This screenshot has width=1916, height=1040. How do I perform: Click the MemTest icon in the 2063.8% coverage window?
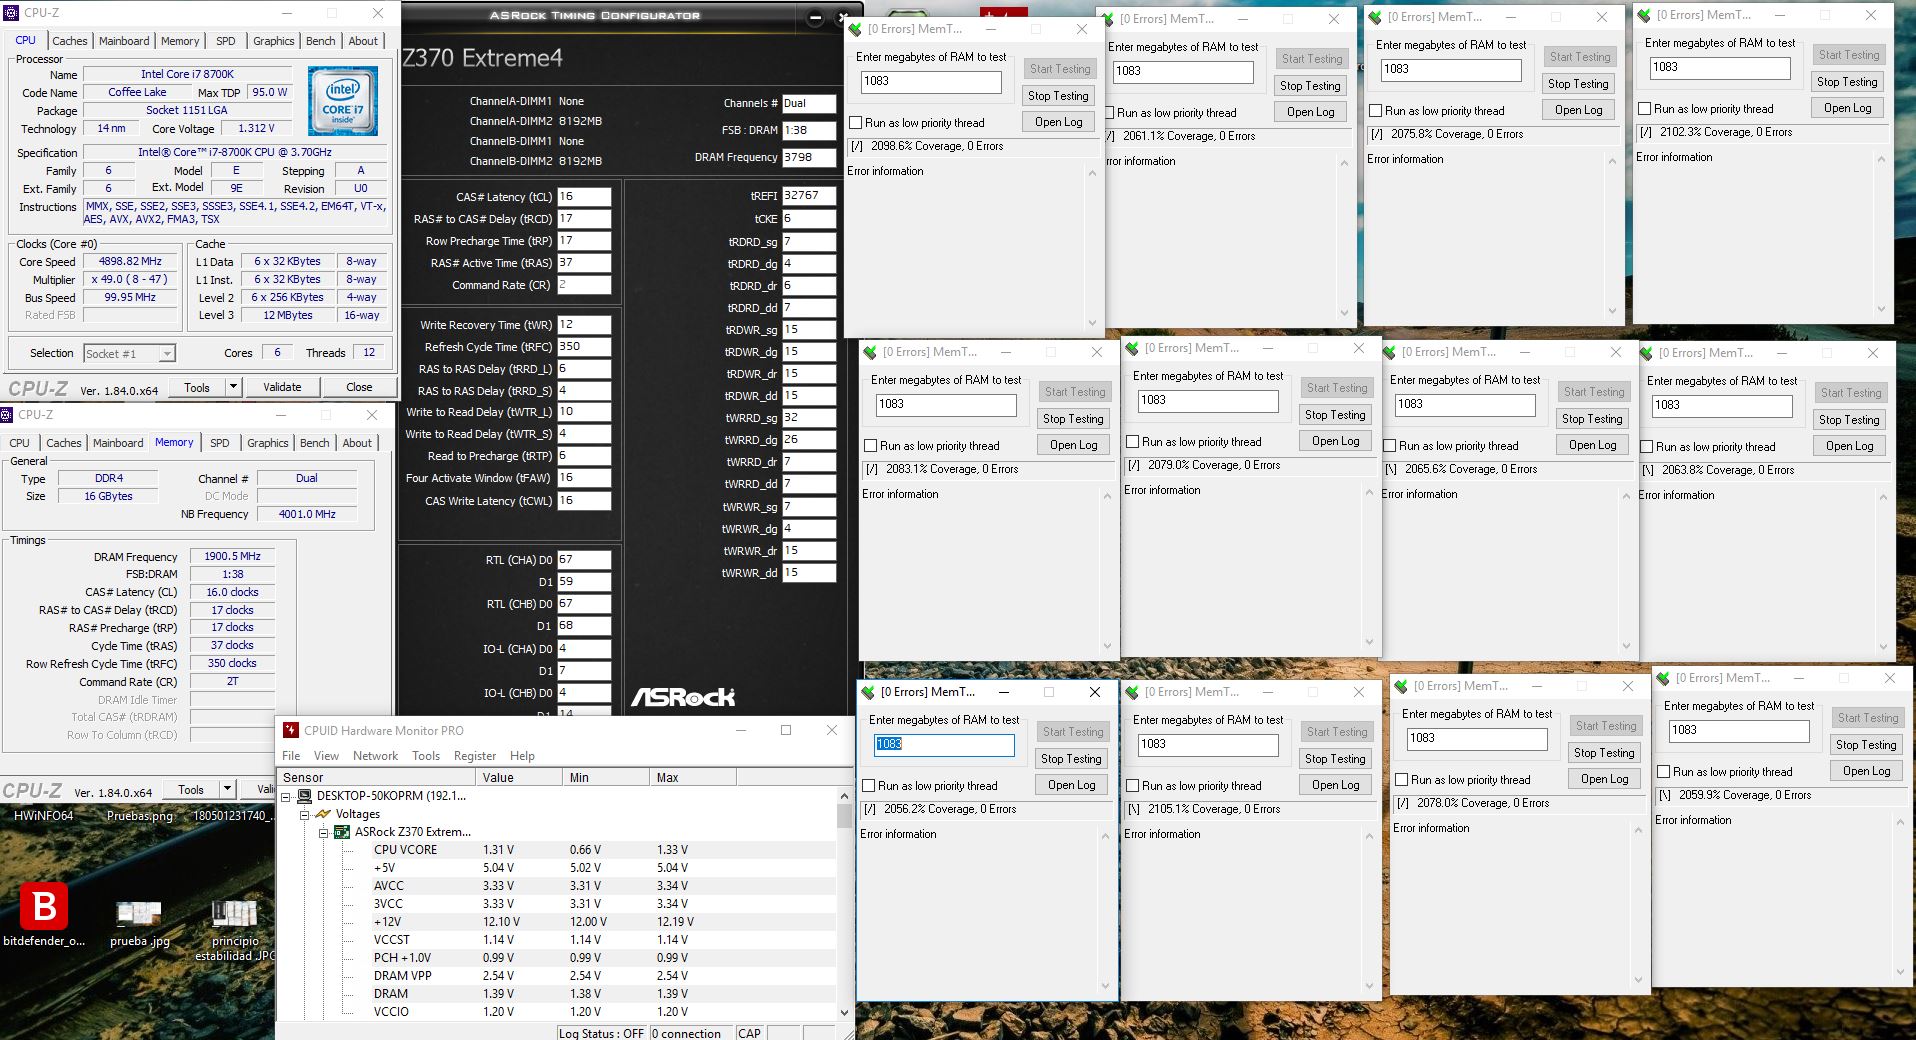[x=1647, y=353]
